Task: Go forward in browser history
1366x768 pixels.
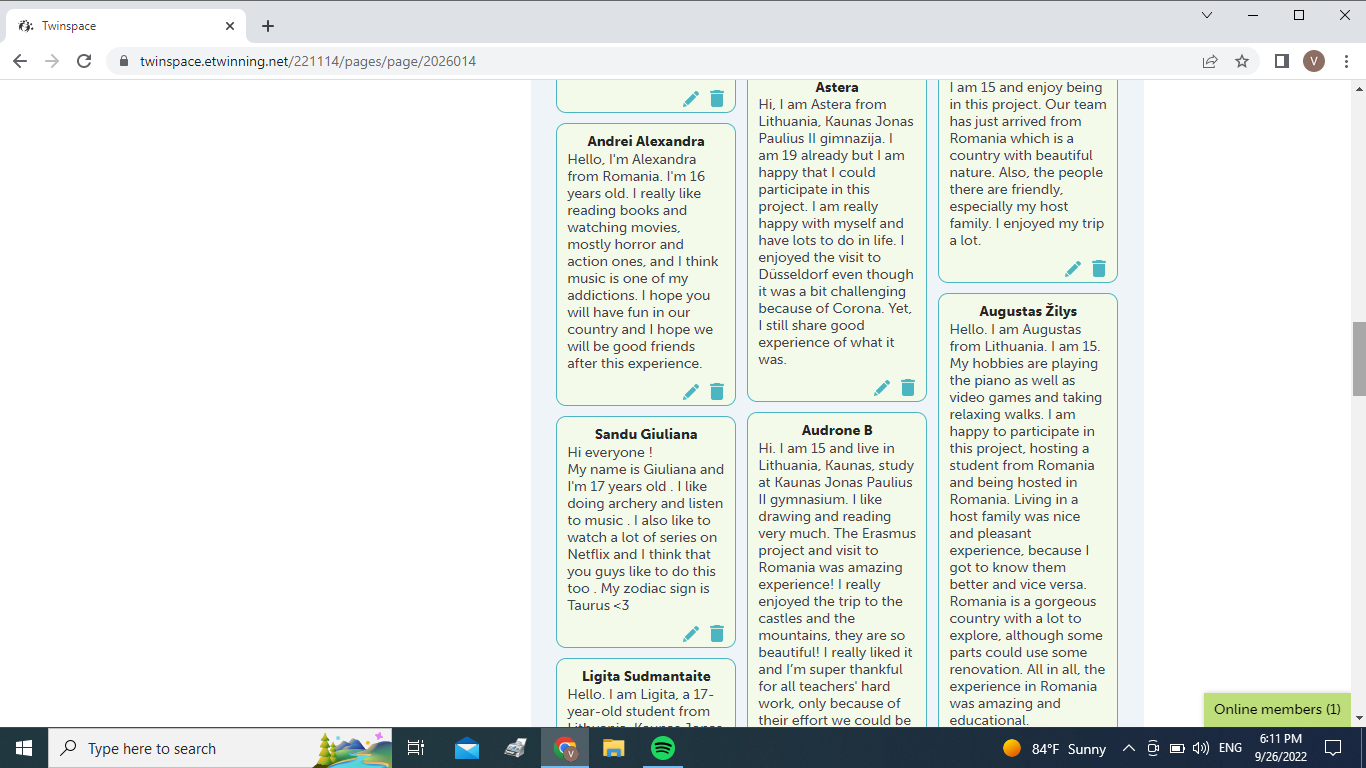Action: click(52, 61)
